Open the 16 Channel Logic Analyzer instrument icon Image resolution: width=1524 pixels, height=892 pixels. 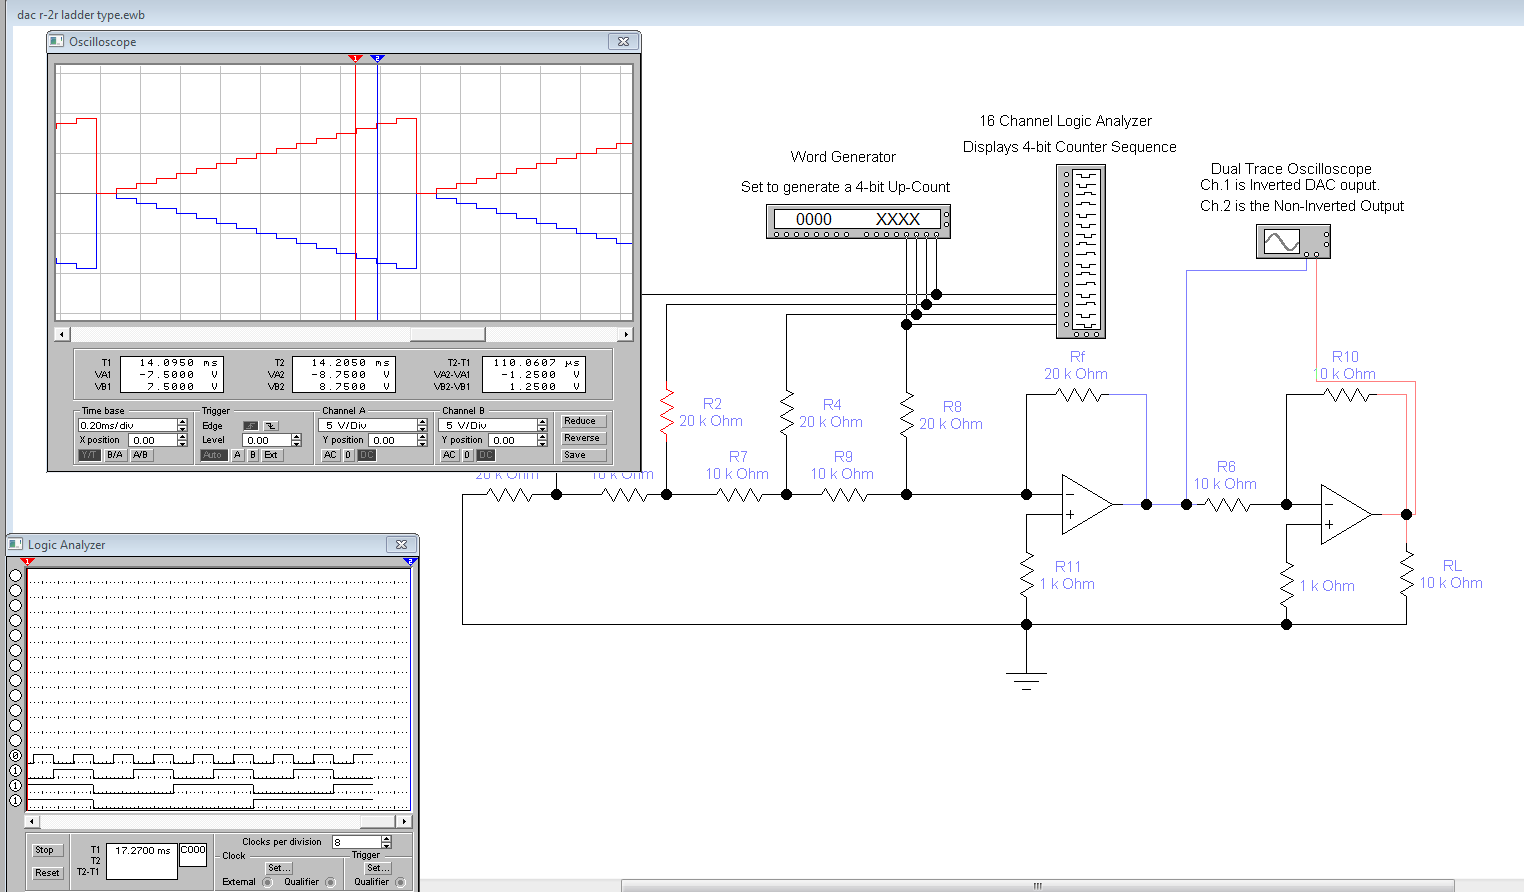[1081, 252]
